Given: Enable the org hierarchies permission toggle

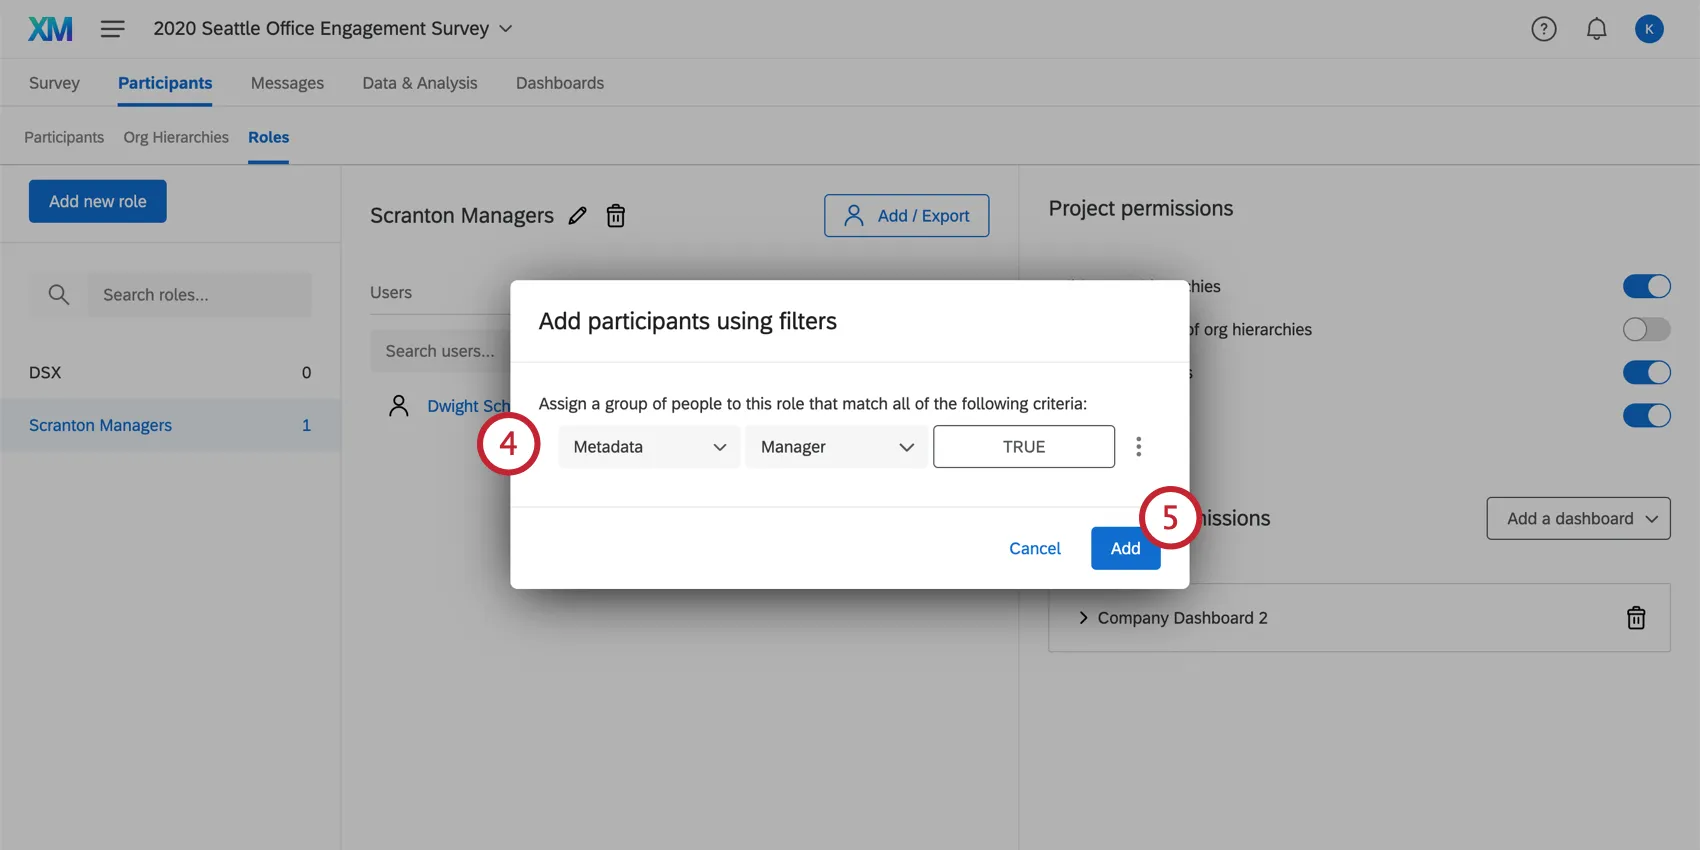Looking at the screenshot, I should click(x=1646, y=329).
